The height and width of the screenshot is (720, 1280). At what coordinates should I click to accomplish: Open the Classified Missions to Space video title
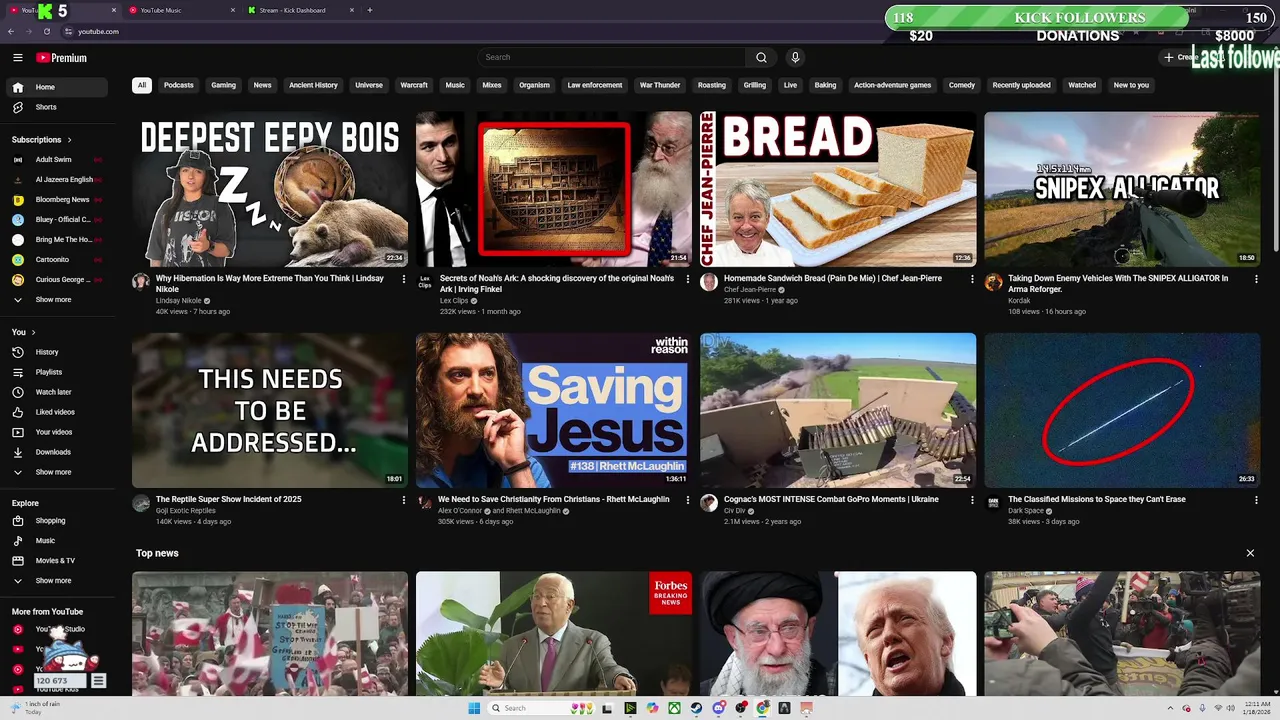pyautogui.click(x=1097, y=499)
